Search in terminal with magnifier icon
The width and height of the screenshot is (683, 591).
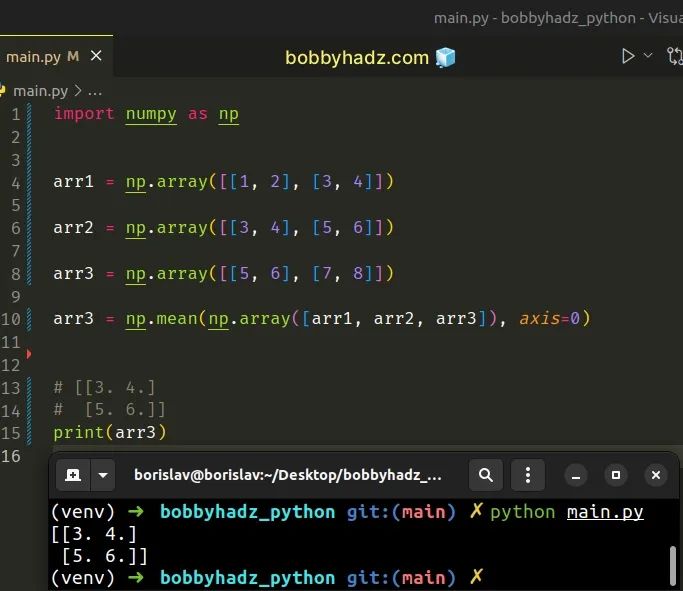point(486,475)
